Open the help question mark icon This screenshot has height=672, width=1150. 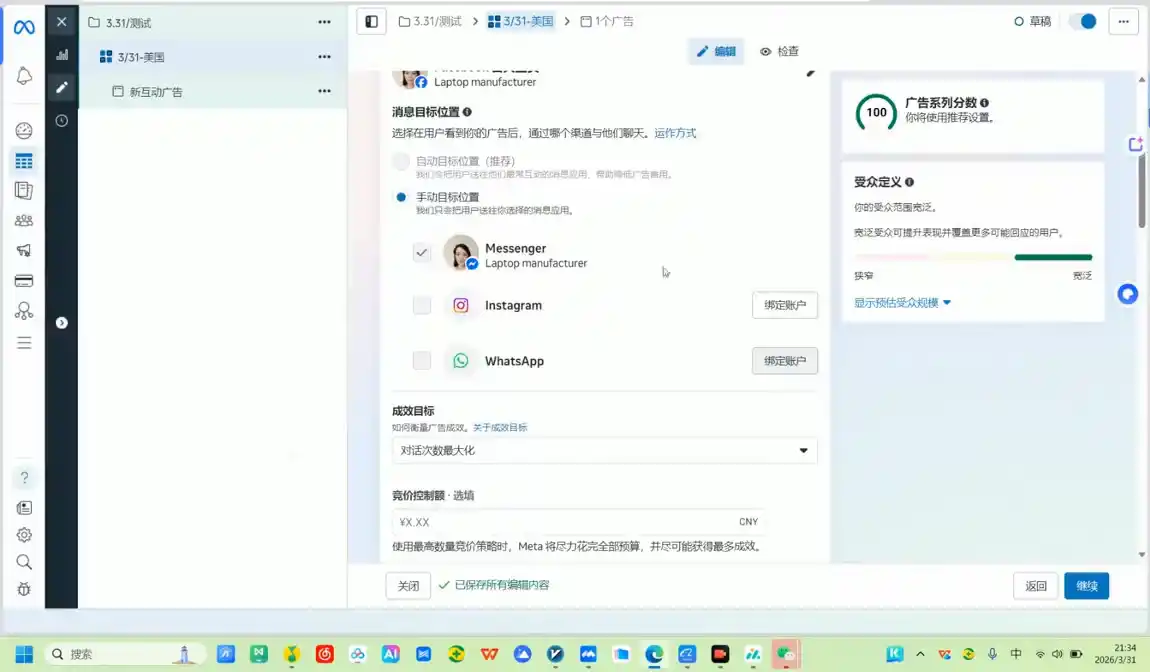pyautogui.click(x=24, y=478)
